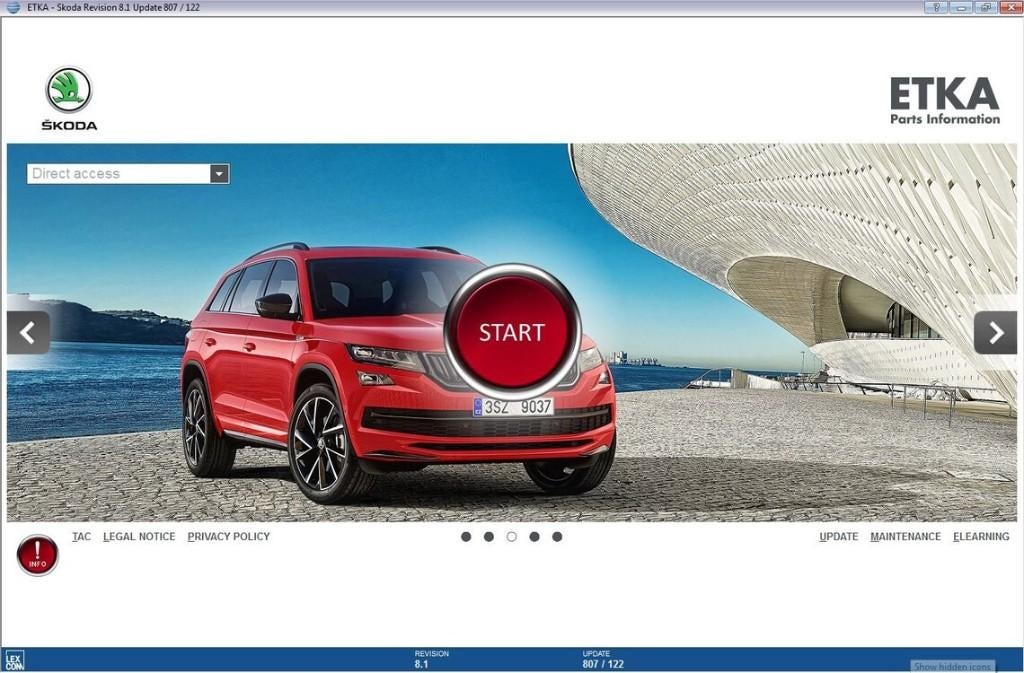The image size is (1024, 673).
Task: Click the left carousel arrow
Action: [x=27, y=332]
